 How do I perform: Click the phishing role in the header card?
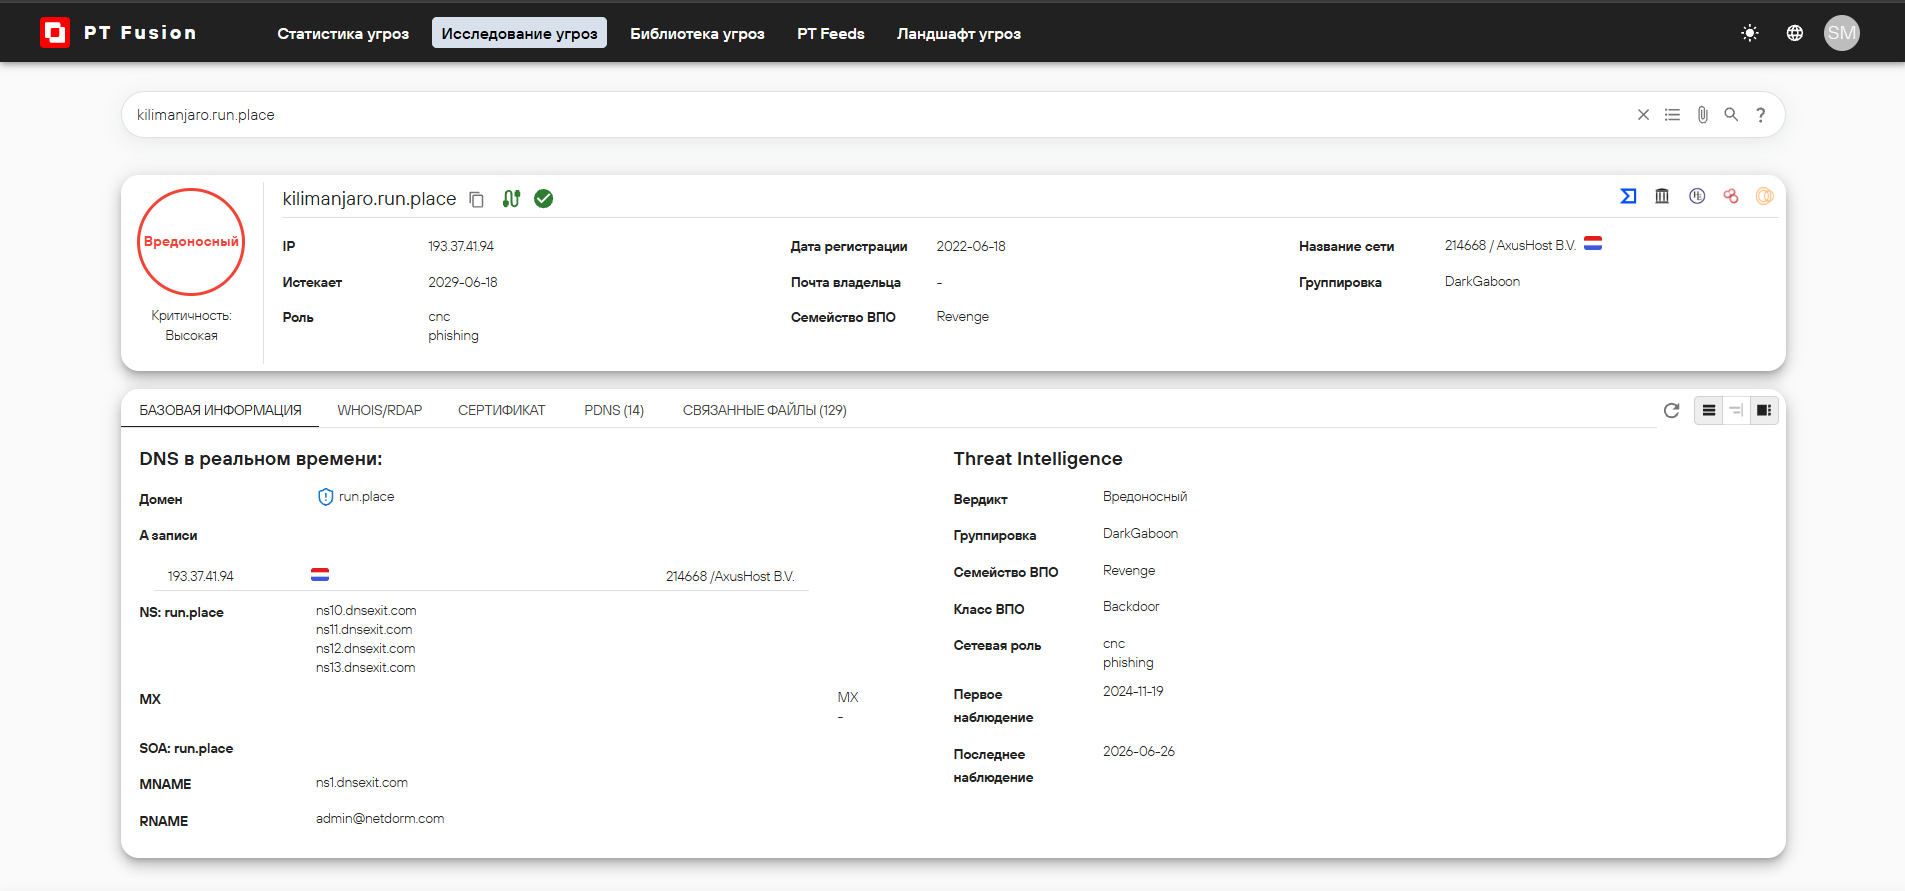point(453,335)
